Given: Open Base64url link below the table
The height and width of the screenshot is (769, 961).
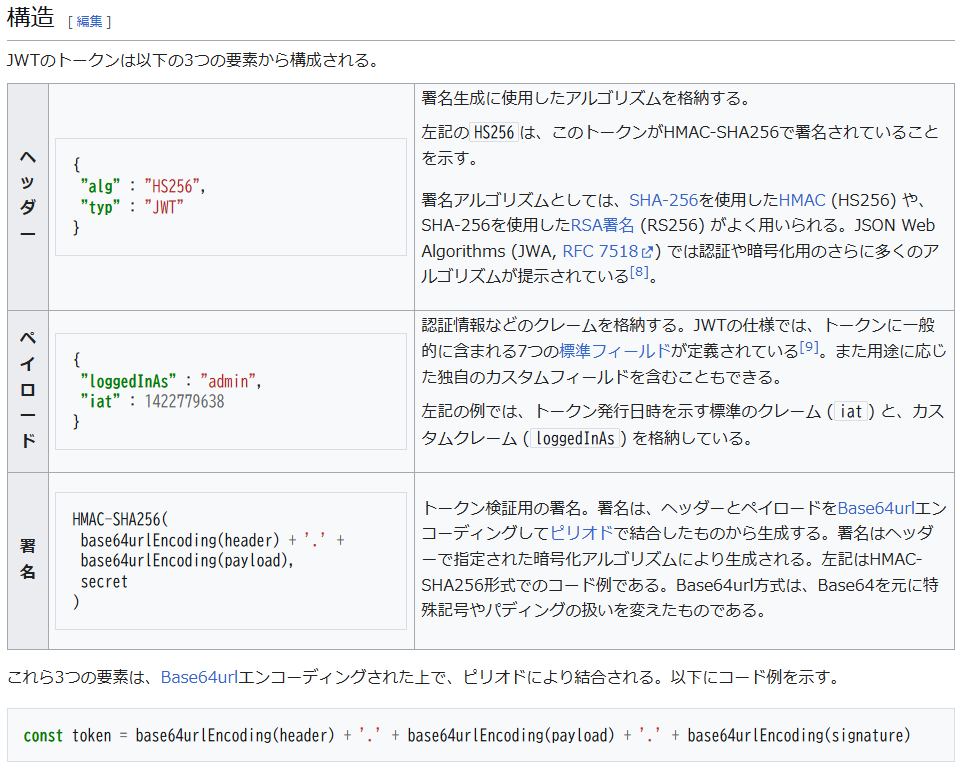Looking at the screenshot, I should (199, 677).
